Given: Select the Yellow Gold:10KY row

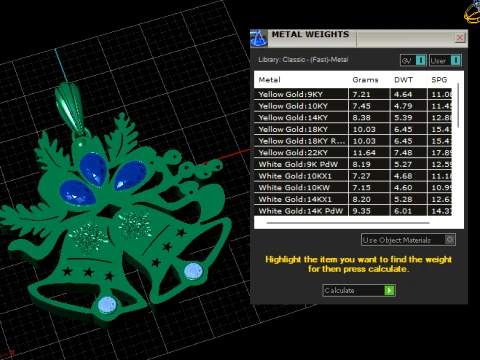Looking at the screenshot, I should [x=353, y=106].
